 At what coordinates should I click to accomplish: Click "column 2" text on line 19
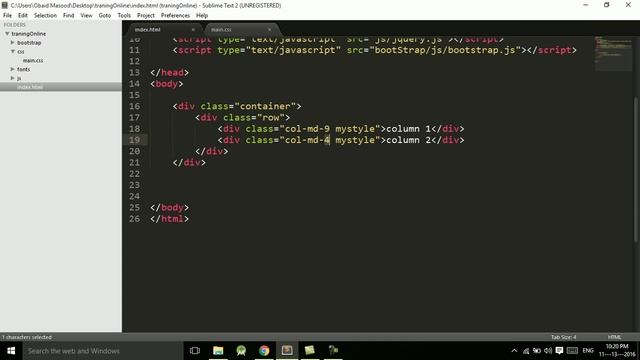(408, 140)
